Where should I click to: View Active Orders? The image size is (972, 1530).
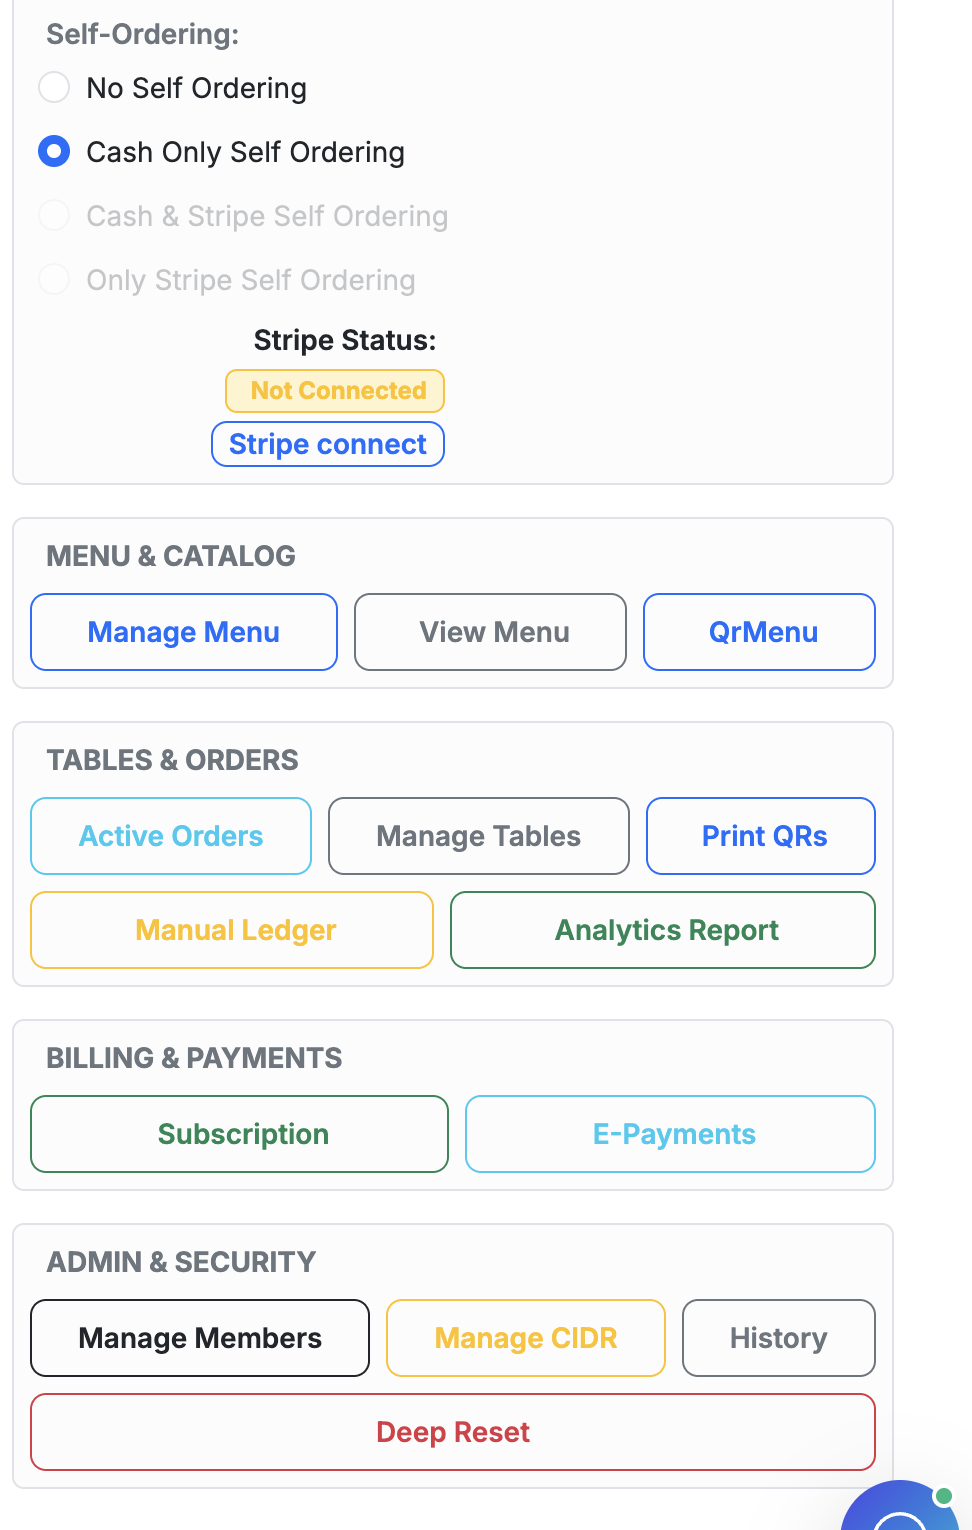(171, 836)
